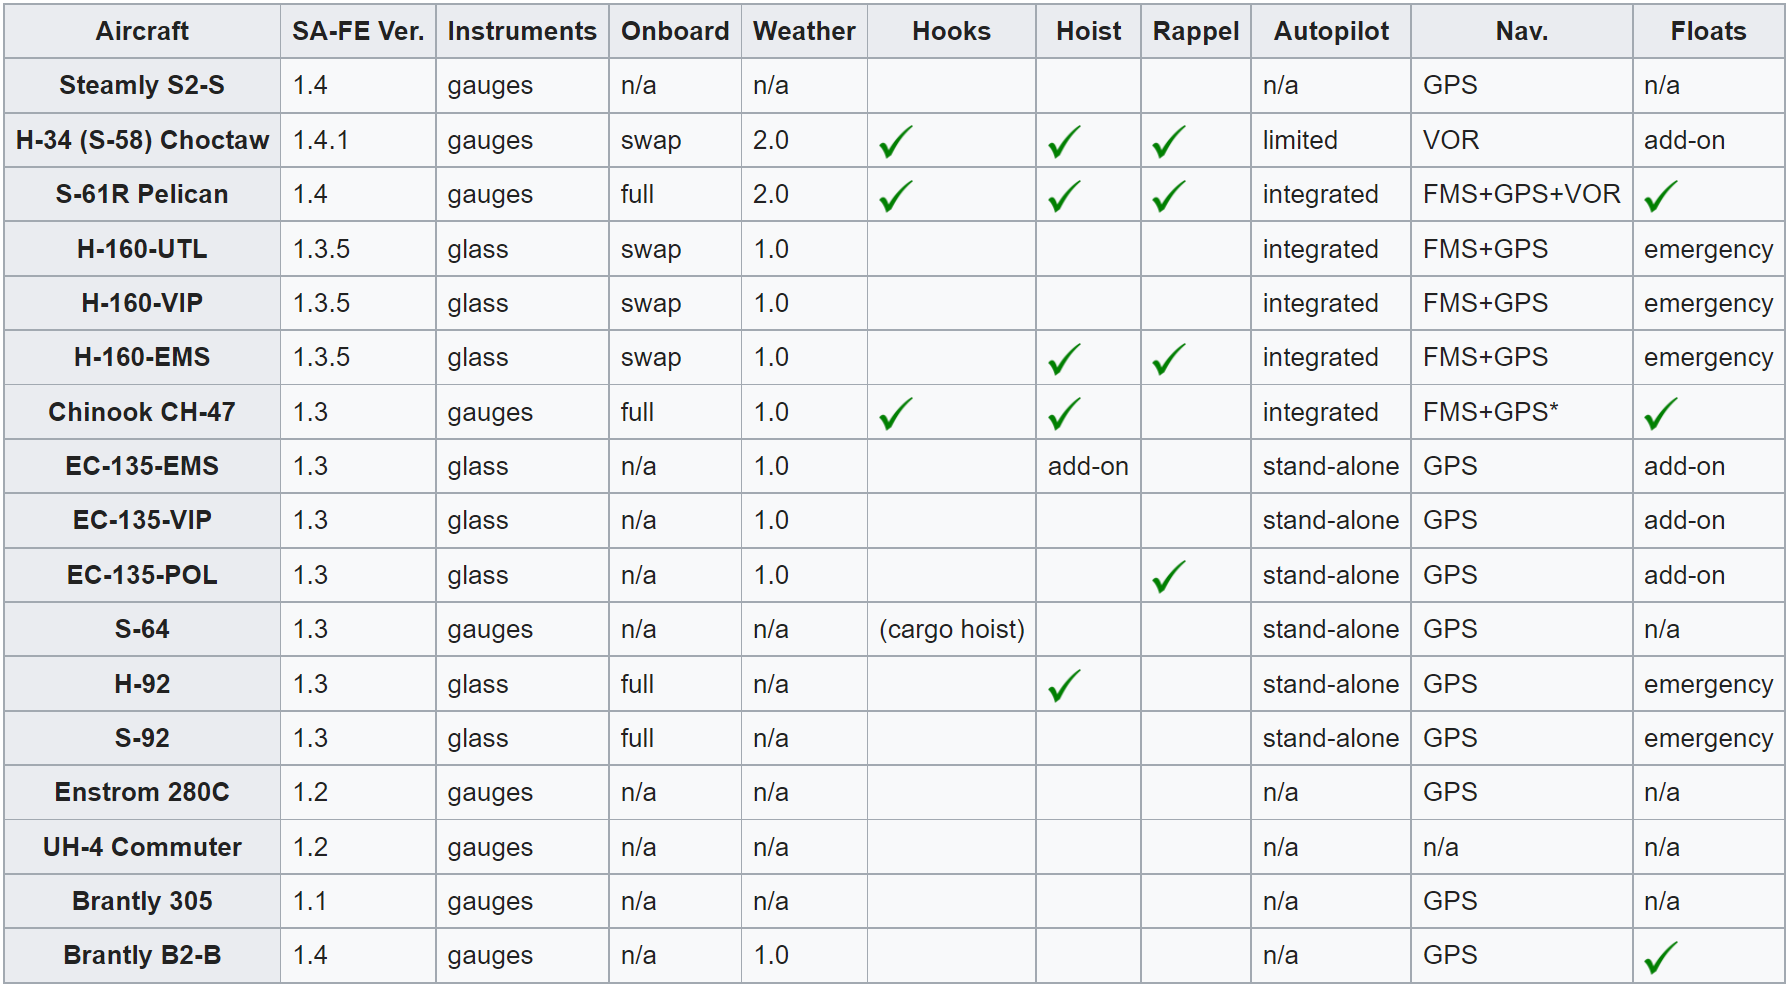Click the '(cargo hoist)' cell for S-64
1788x986 pixels.
pyautogui.click(x=951, y=629)
